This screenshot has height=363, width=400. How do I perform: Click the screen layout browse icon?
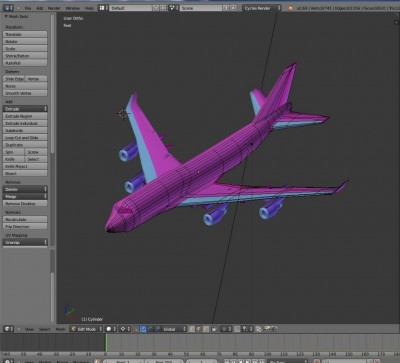click(x=102, y=8)
